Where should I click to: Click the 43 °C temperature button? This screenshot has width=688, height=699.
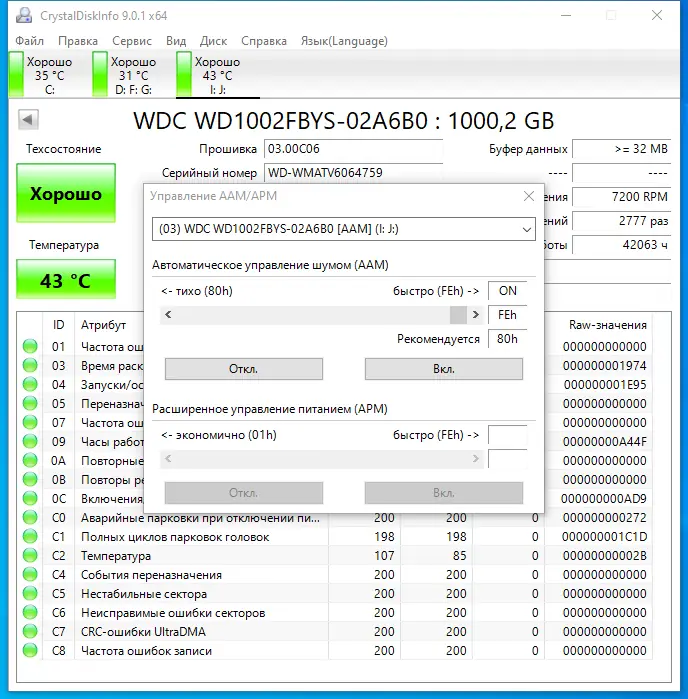(66, 280)
